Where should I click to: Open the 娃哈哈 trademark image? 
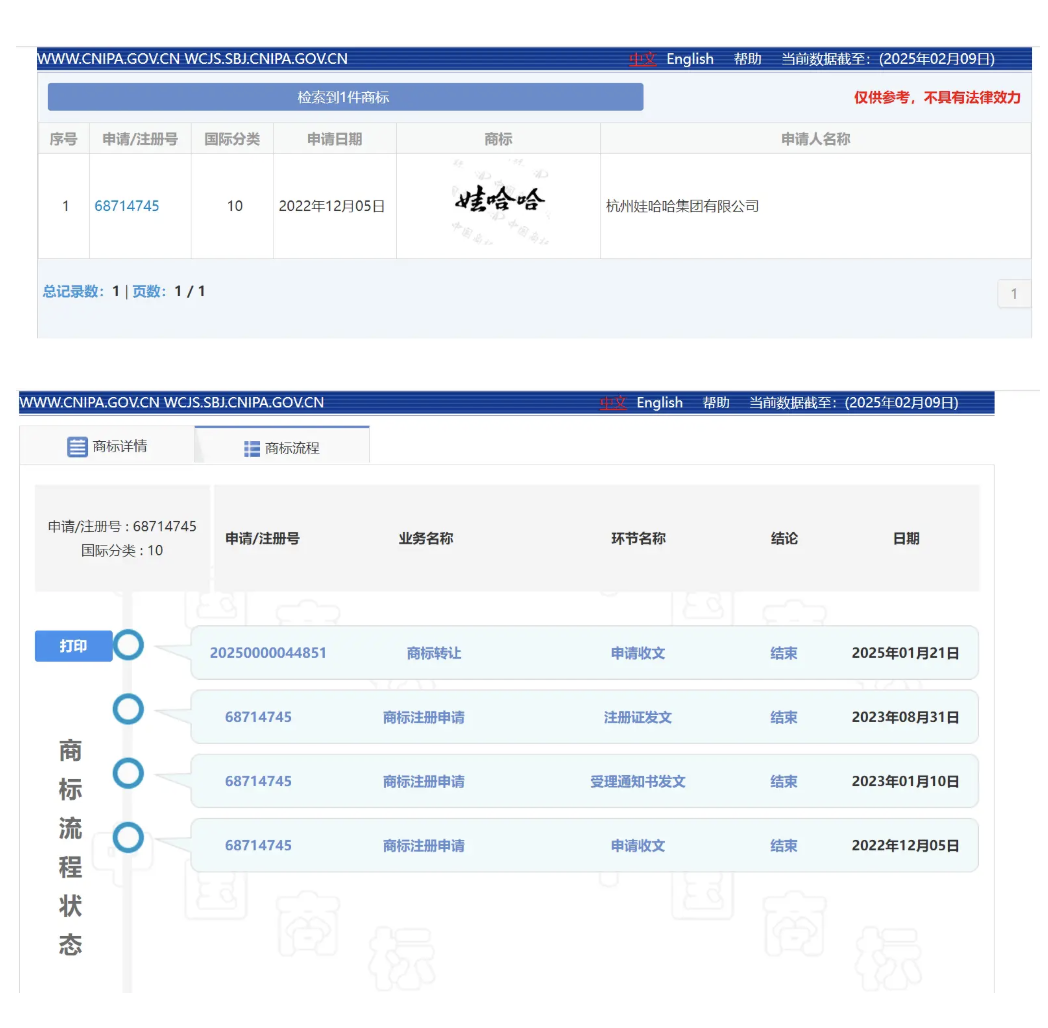[x=498, y=203]
